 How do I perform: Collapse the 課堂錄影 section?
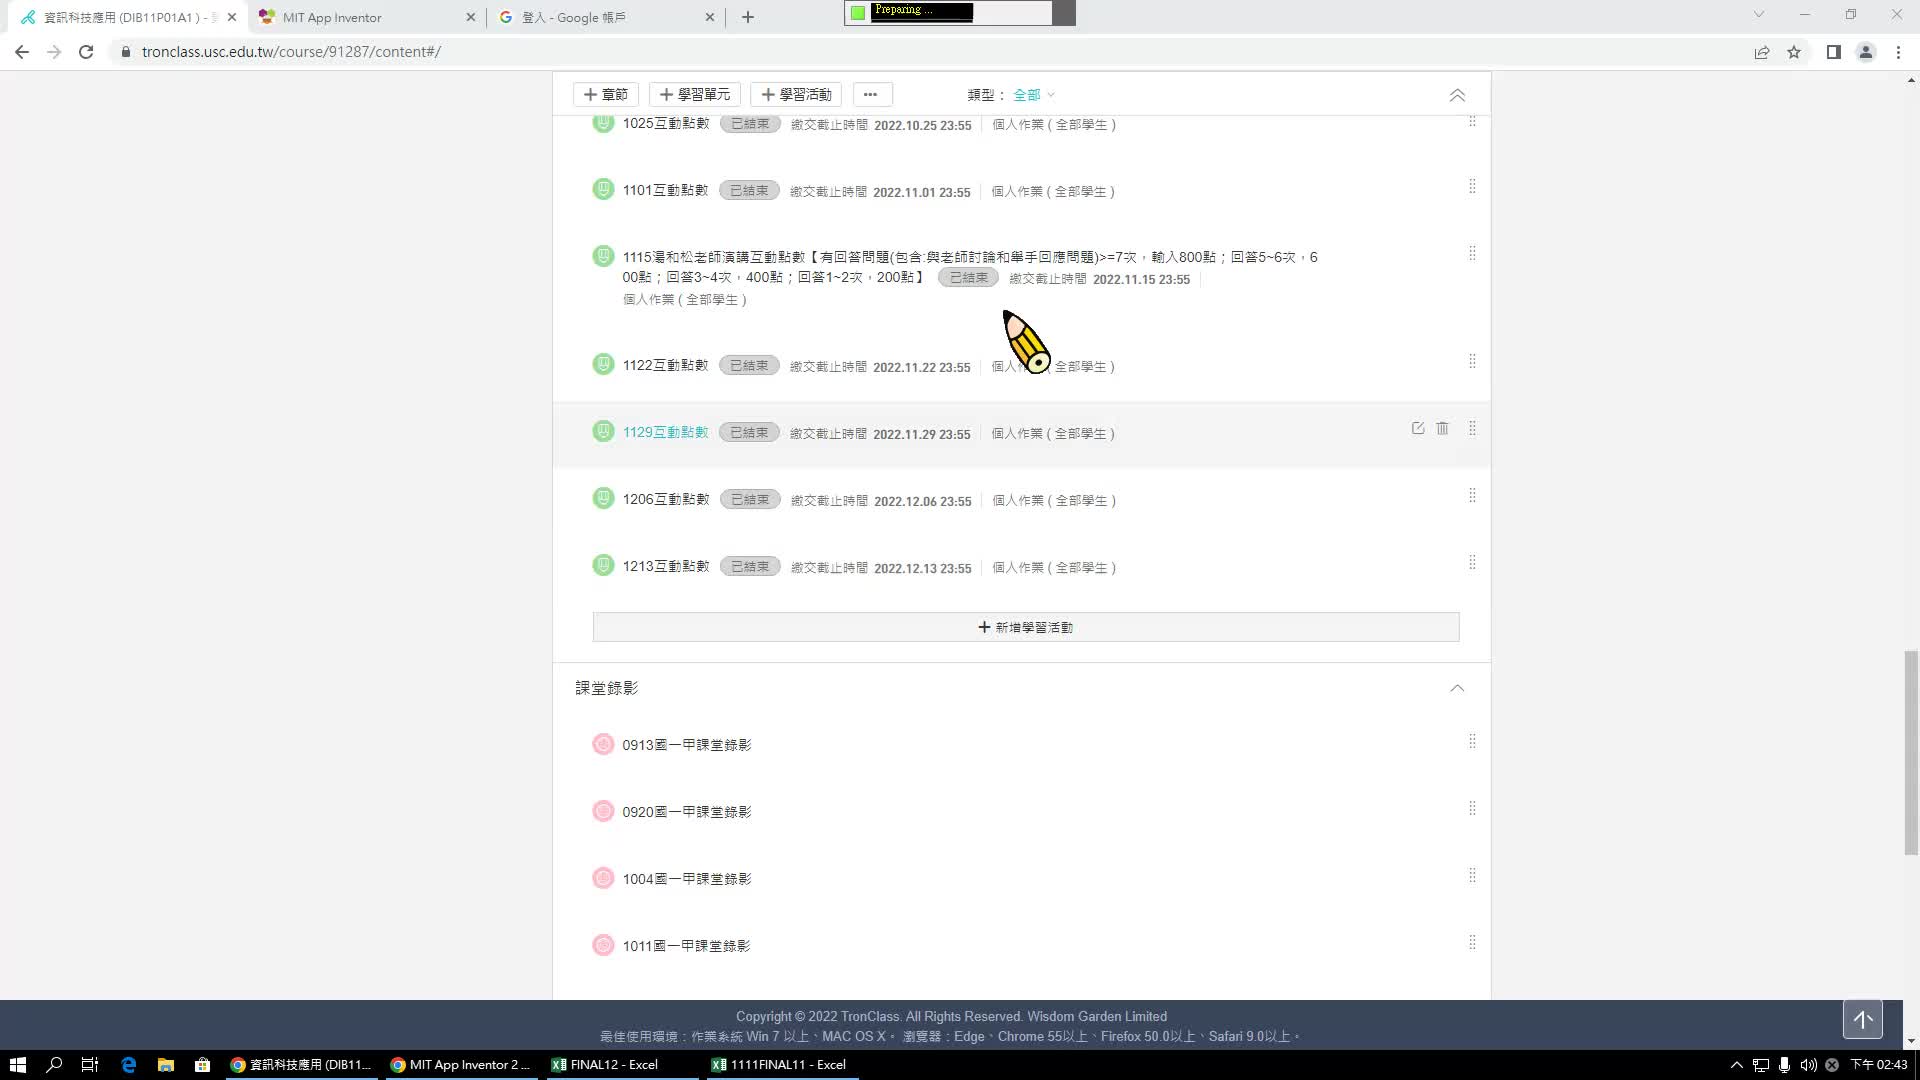(x=1457, y=688)
